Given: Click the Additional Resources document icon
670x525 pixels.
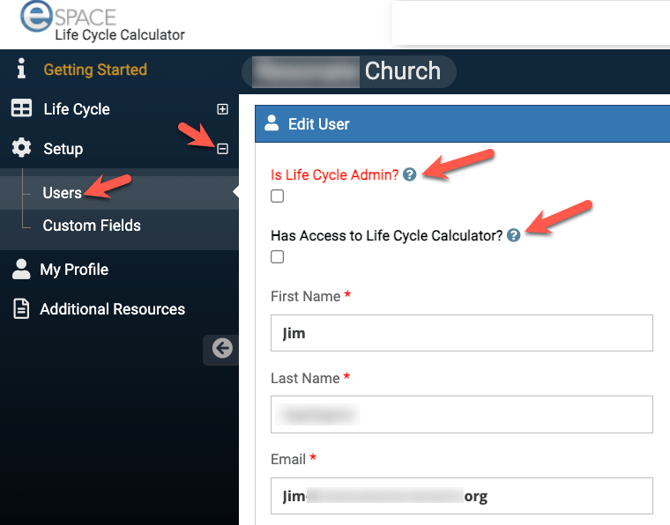Looking at the screenshot, I should (20, 309).
